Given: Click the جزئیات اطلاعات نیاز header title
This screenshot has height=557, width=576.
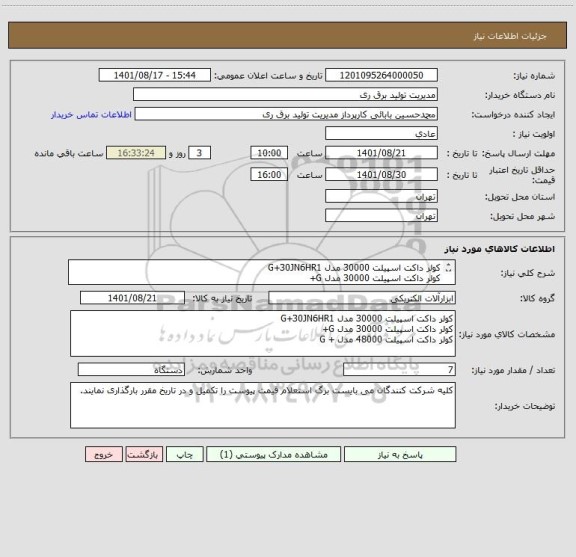Looking at the screenshot, I should tap(510, 36).
